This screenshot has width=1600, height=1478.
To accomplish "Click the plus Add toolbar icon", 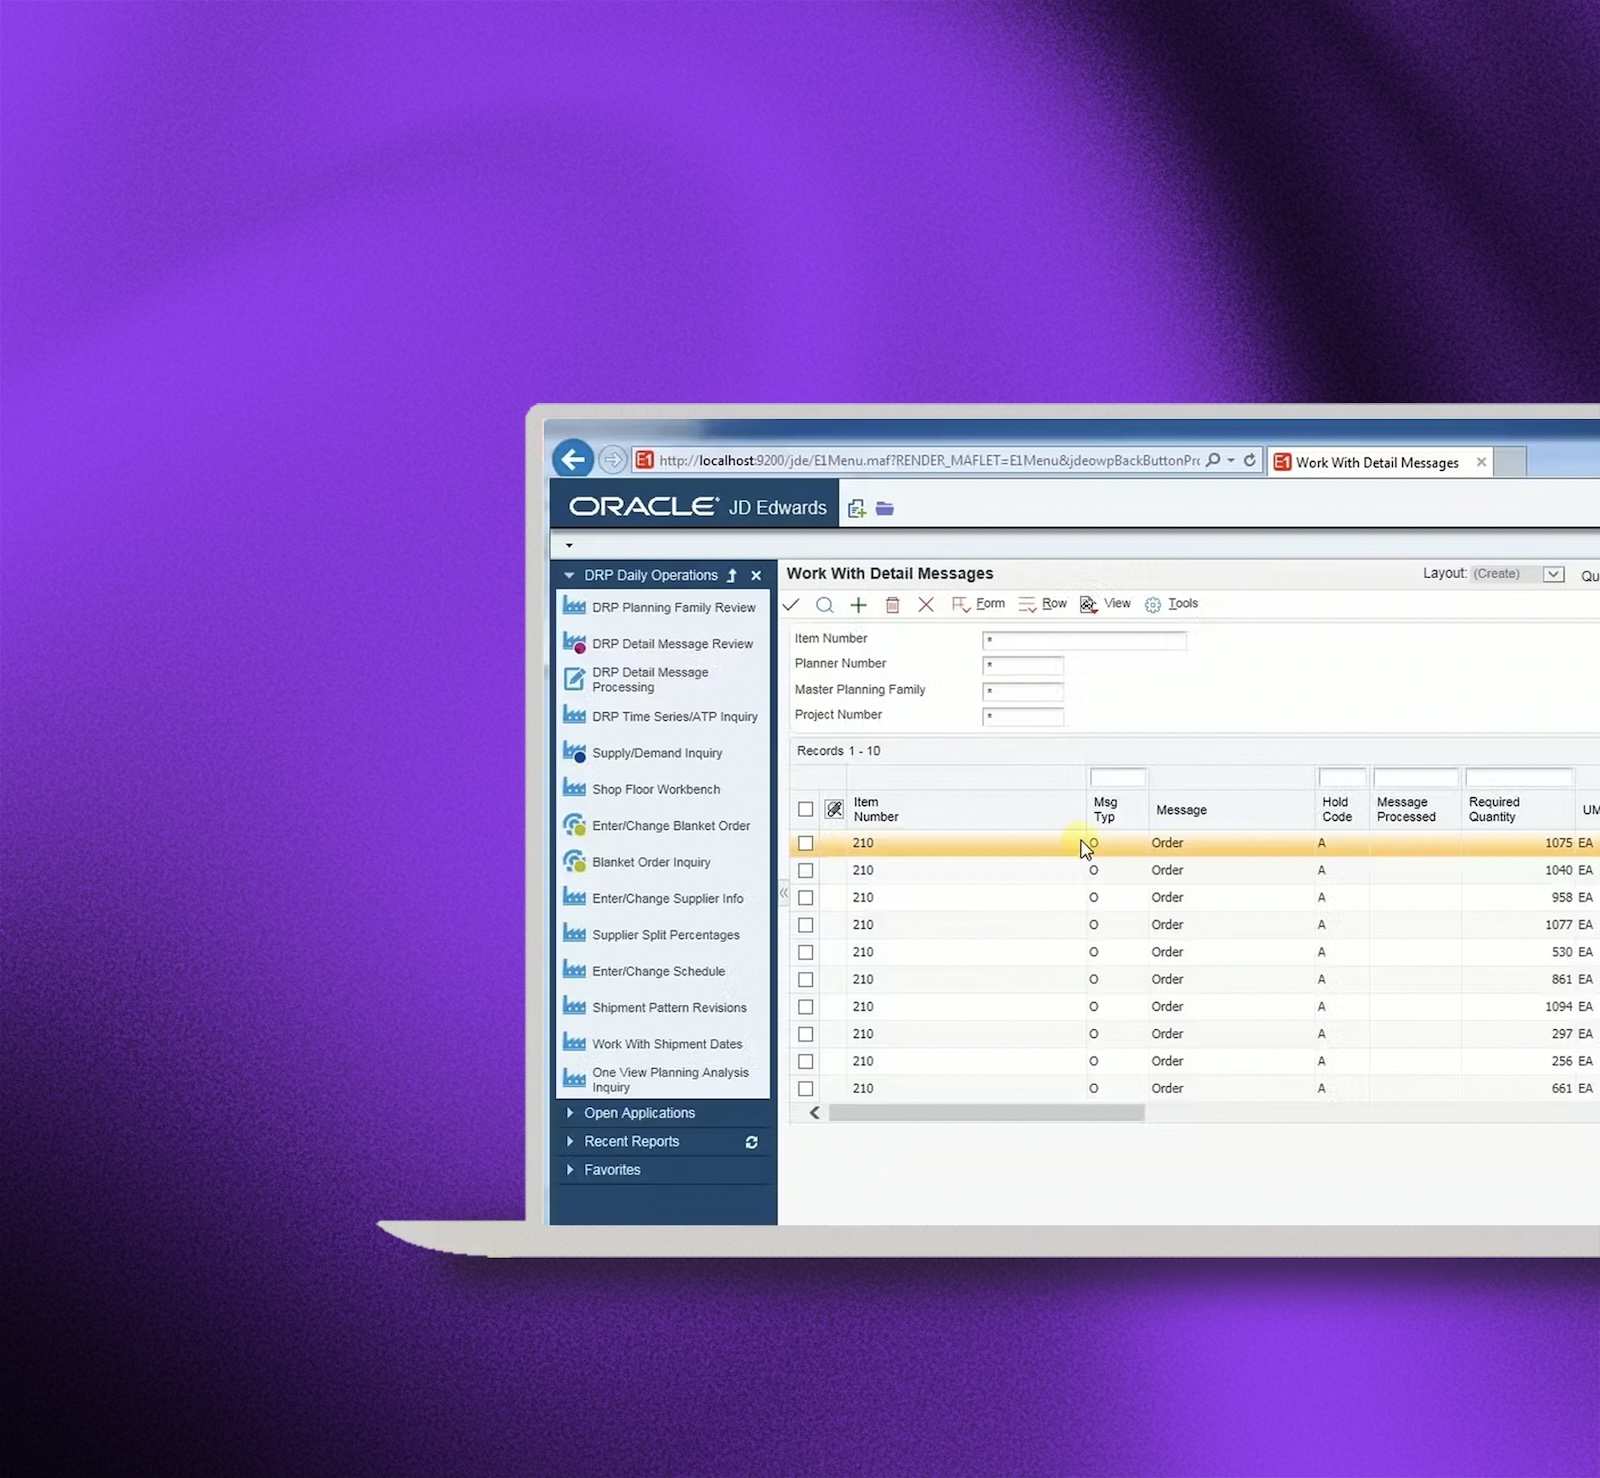I will click(x=858, y=604).
